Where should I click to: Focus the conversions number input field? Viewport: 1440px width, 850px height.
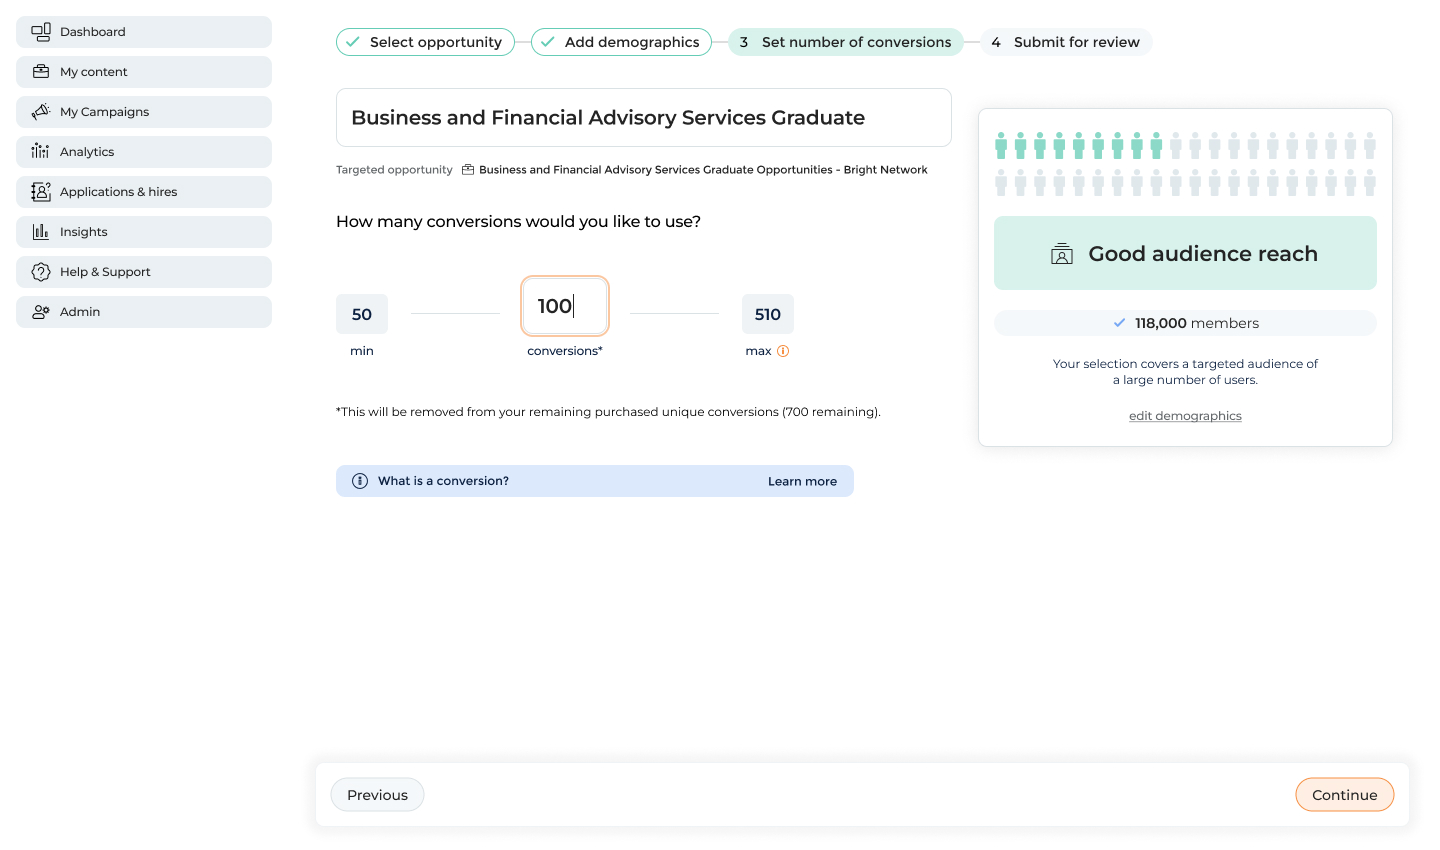tap(565, 306)
